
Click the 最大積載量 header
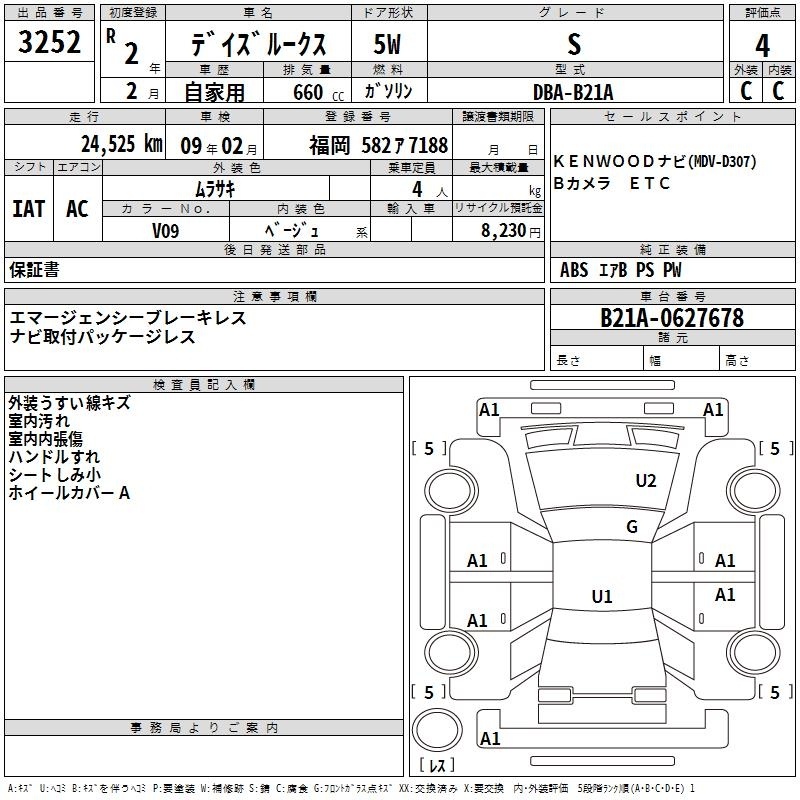(498, 167)
